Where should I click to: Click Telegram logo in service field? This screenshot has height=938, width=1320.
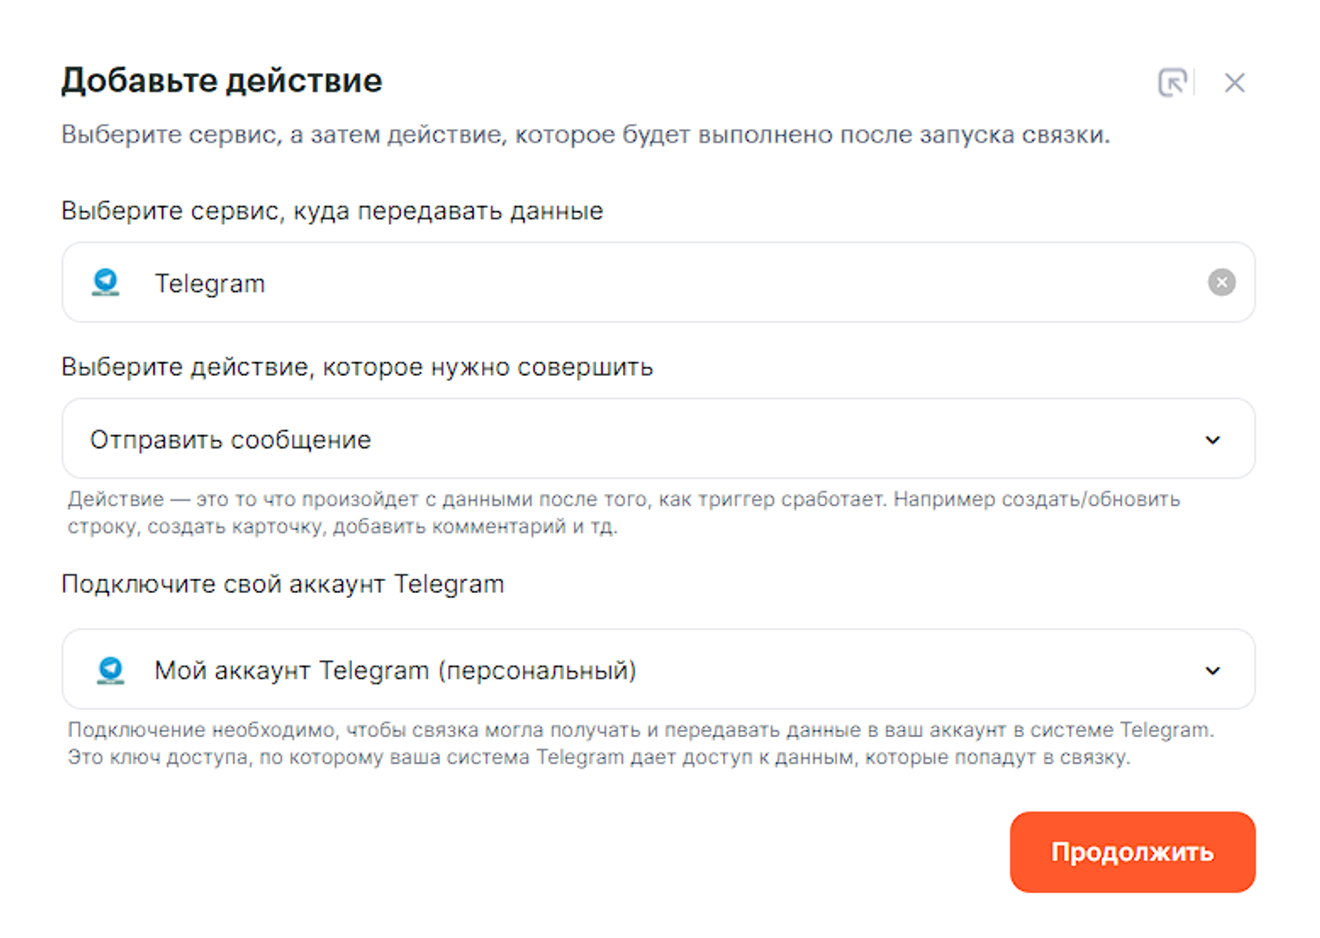point(106,283)
